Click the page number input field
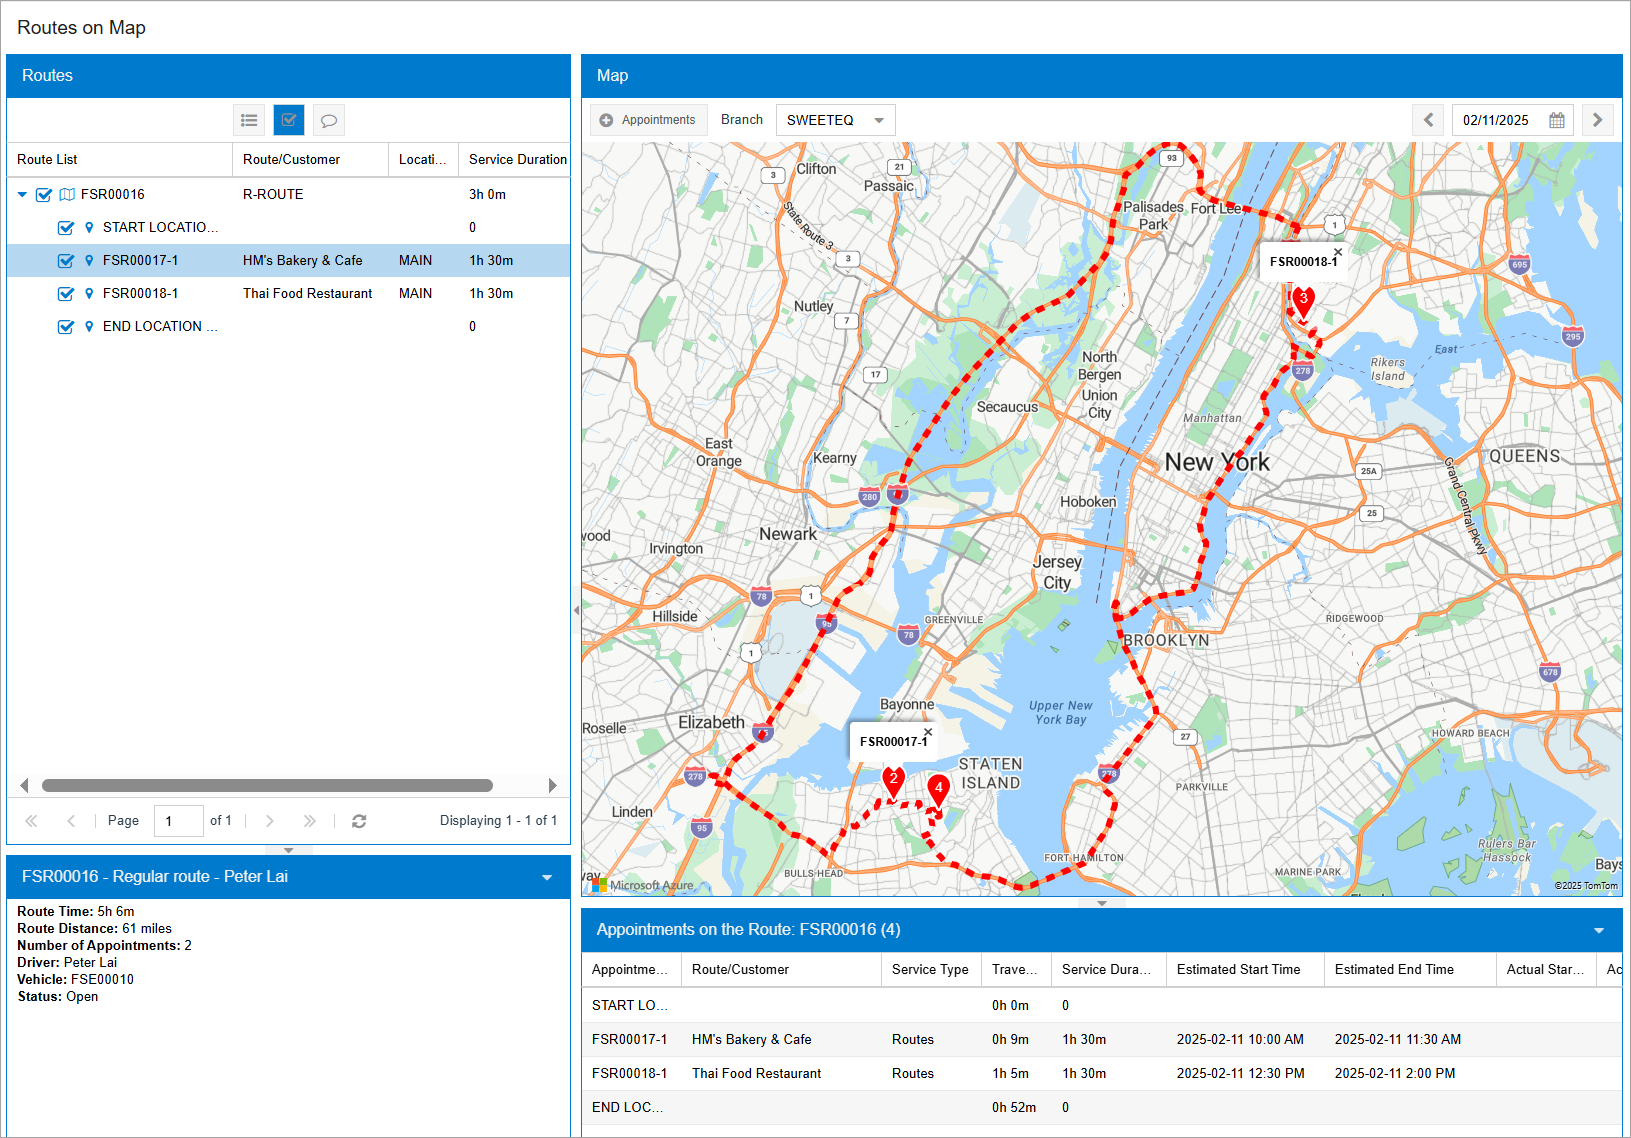Viewport: 1631px width, 1138px height. [x=179, y=821]
